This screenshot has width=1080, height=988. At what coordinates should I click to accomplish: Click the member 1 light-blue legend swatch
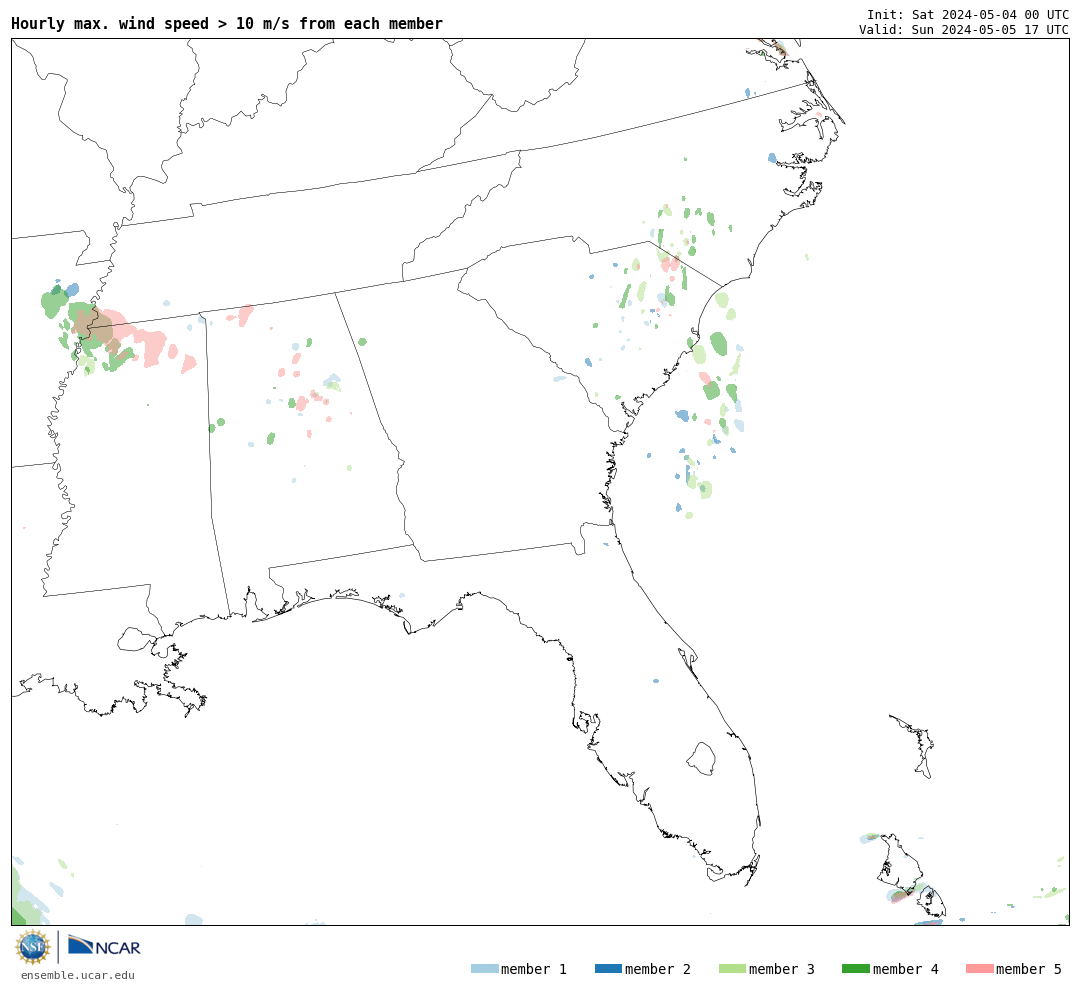[x=484, y=968]
